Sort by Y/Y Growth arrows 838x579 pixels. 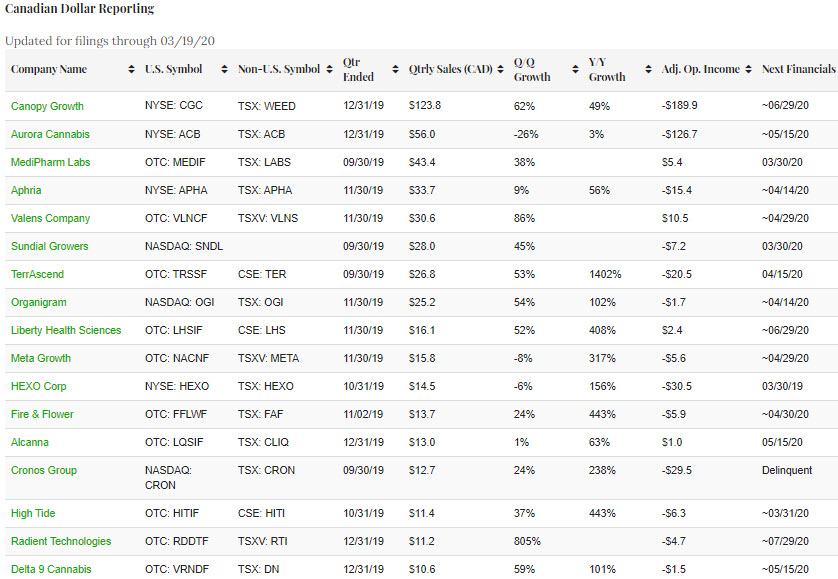649,70
